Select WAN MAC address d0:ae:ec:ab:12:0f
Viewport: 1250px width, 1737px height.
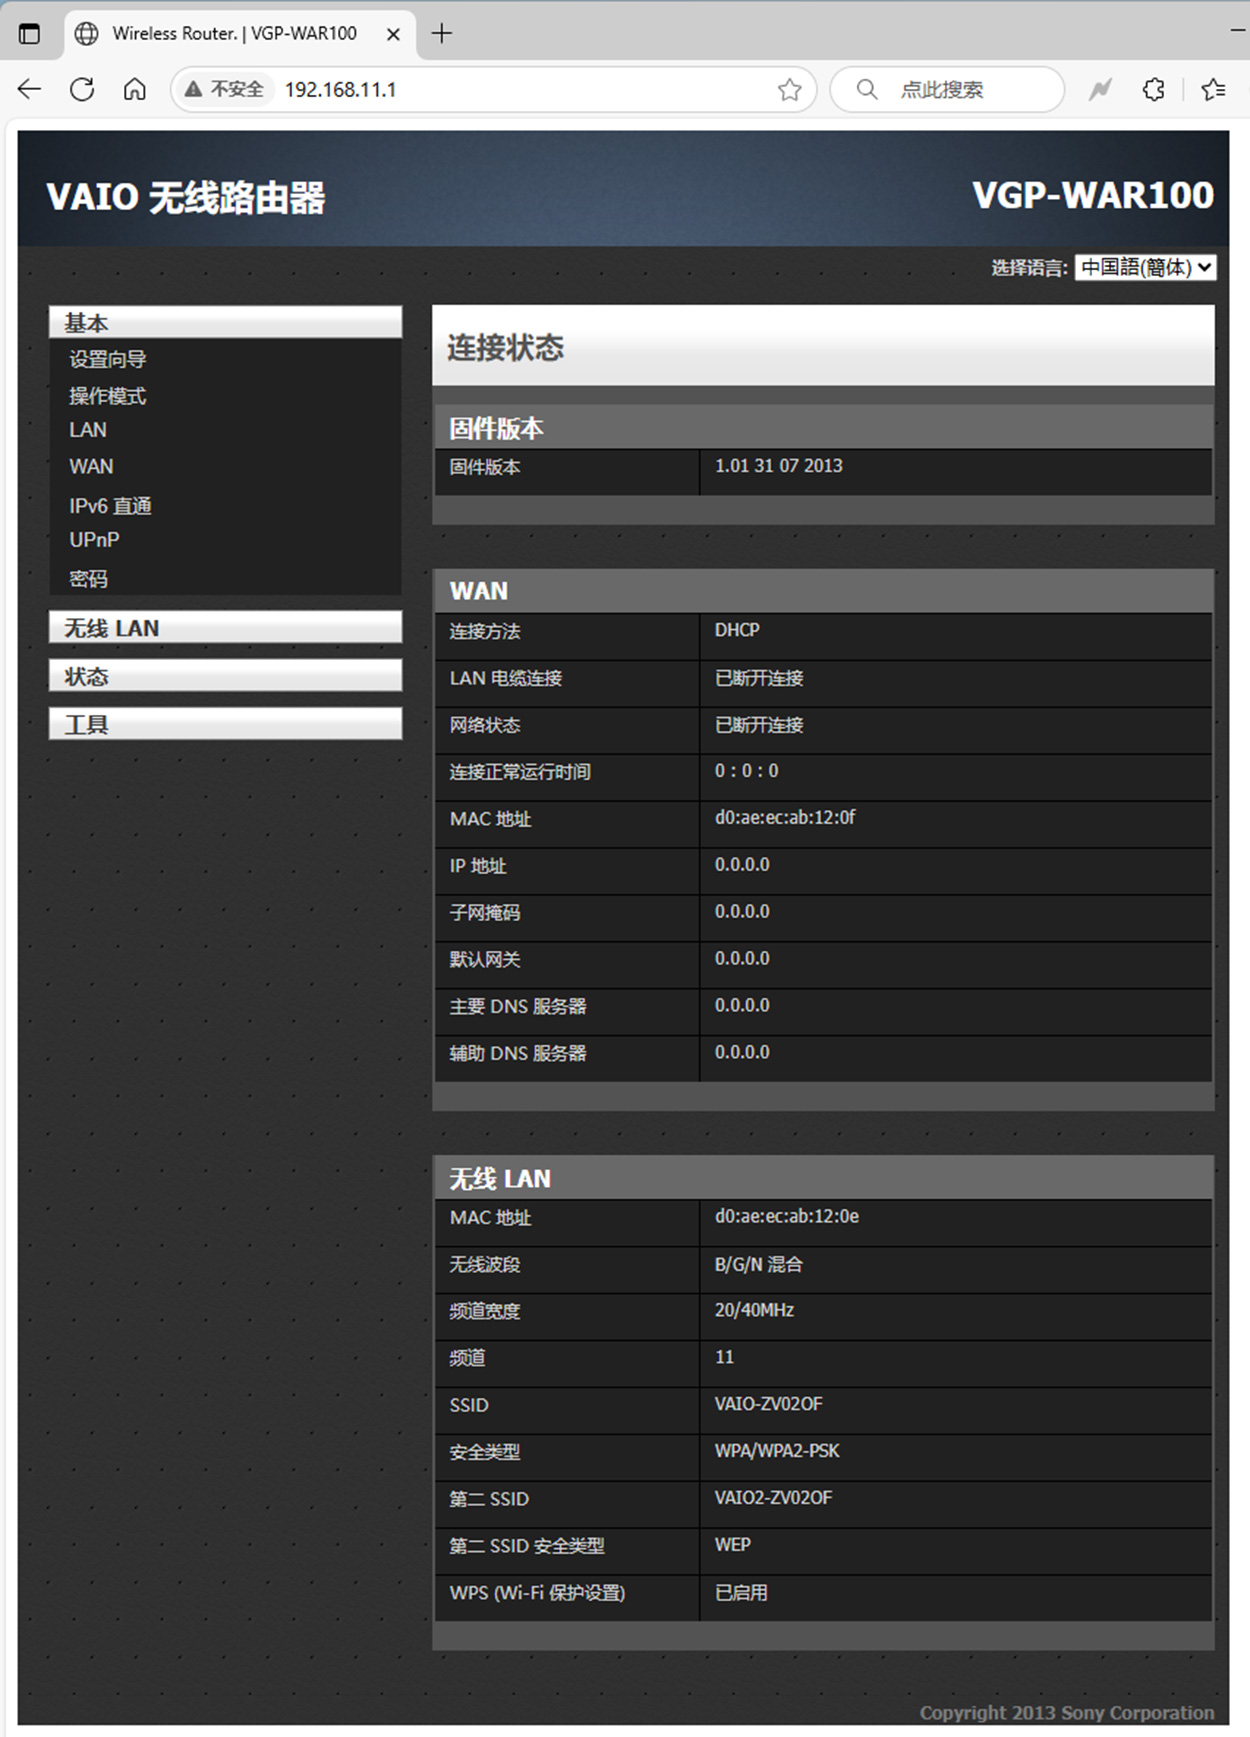(785, 817)
